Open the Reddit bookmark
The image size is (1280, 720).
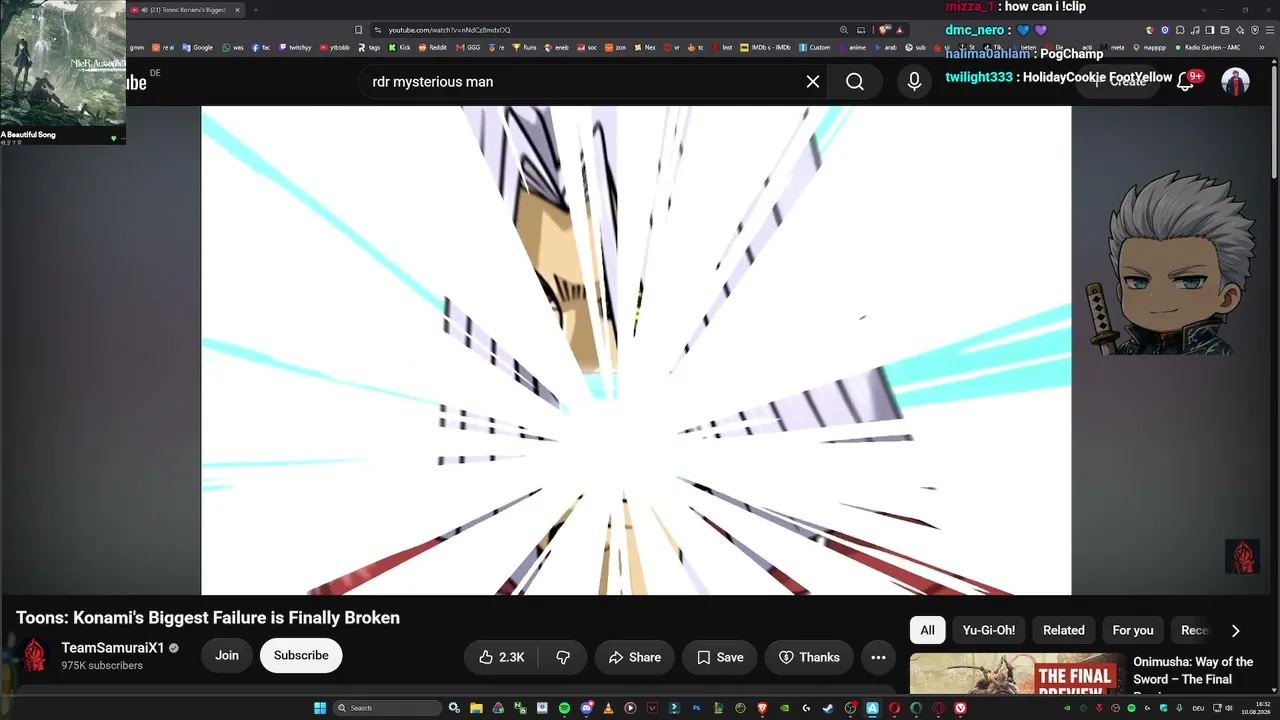[433, 47]
